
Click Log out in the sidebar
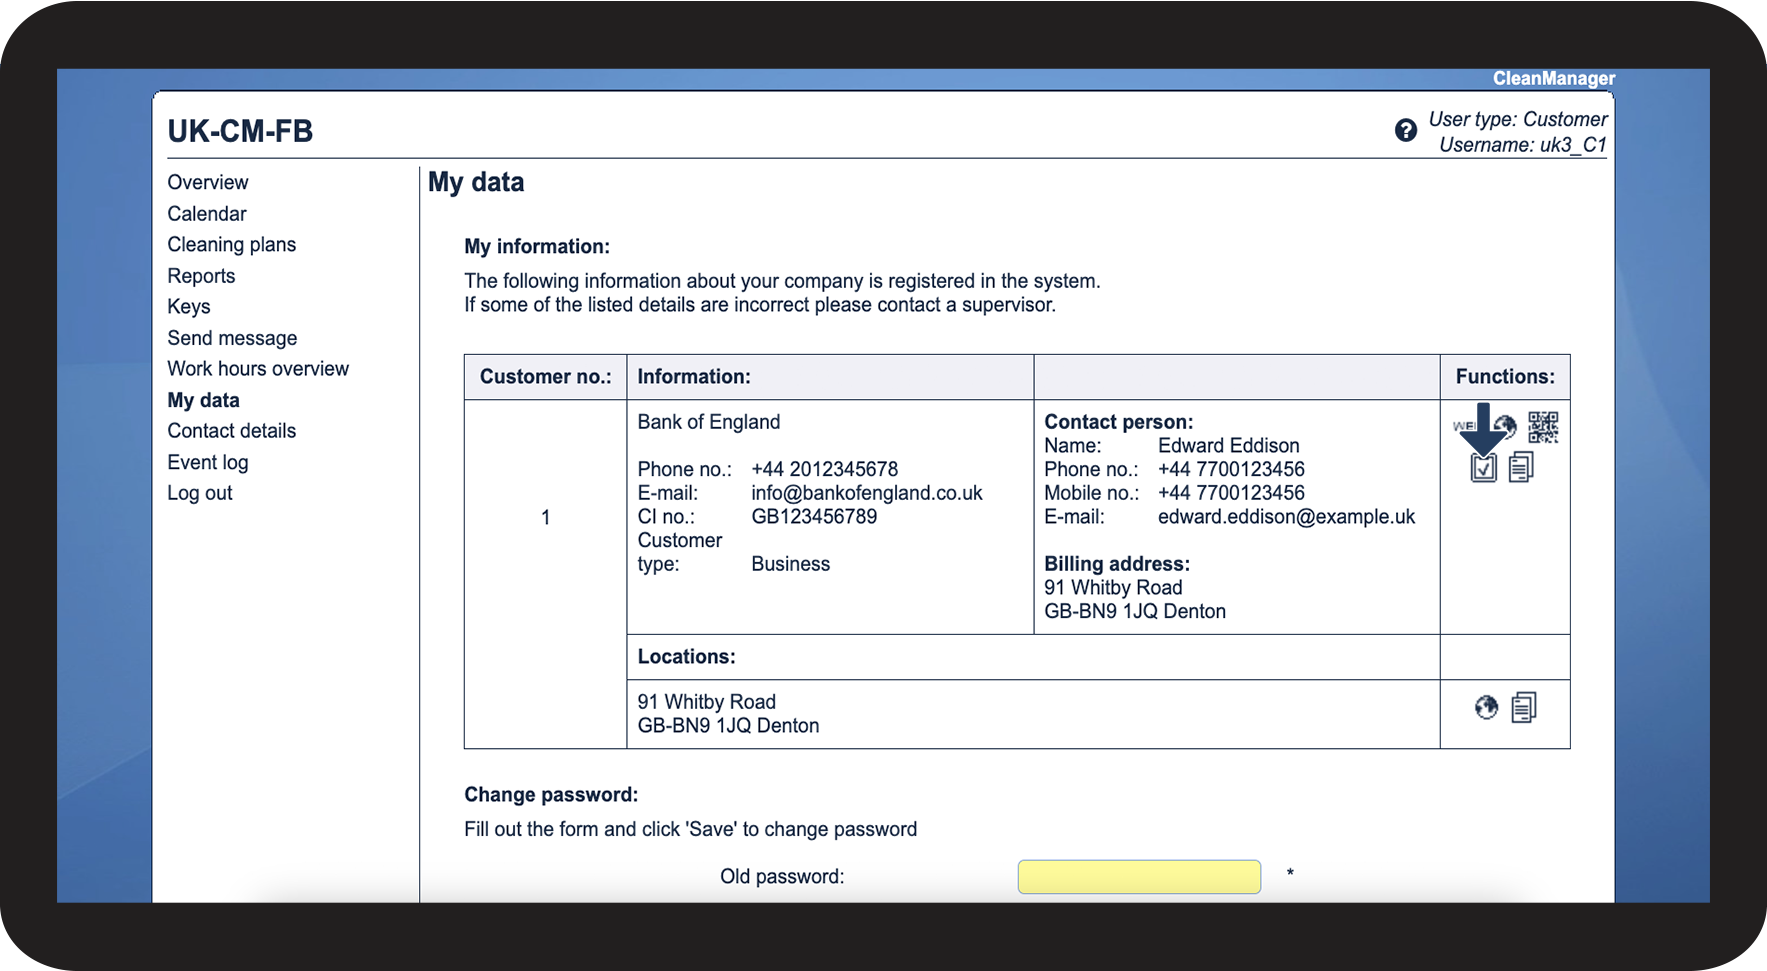pos(200,493)
